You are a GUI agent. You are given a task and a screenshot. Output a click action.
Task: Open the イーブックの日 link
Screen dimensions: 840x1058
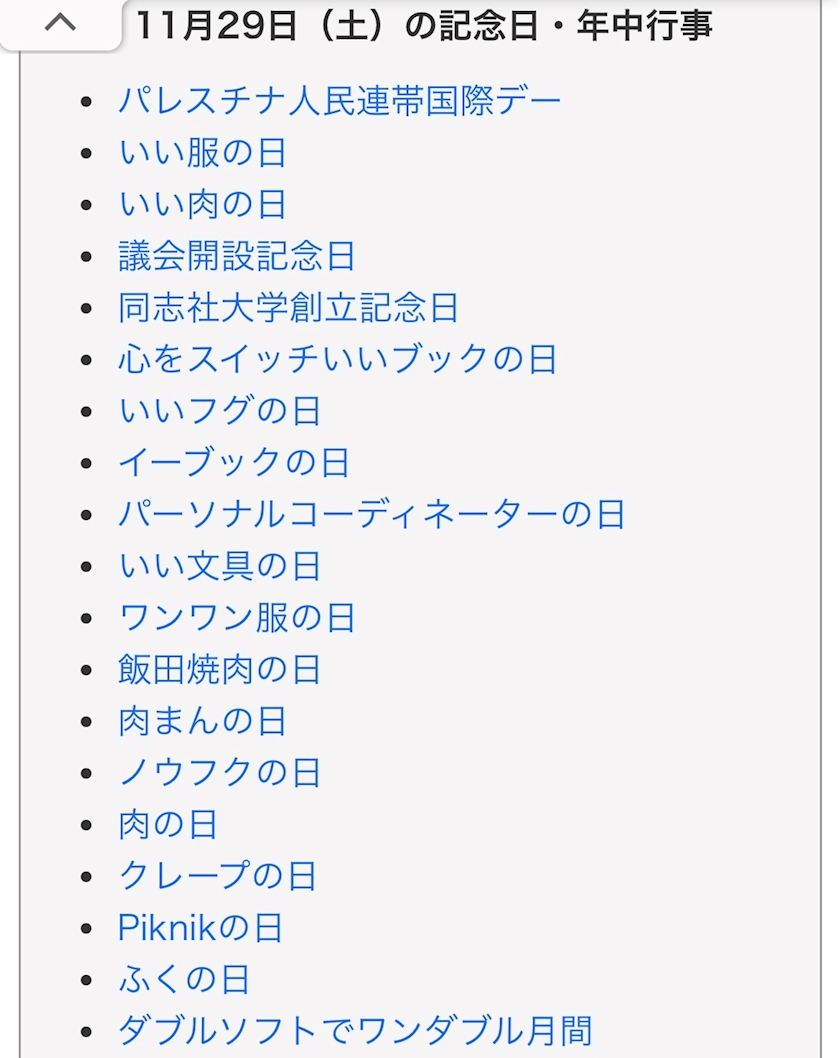234,463
